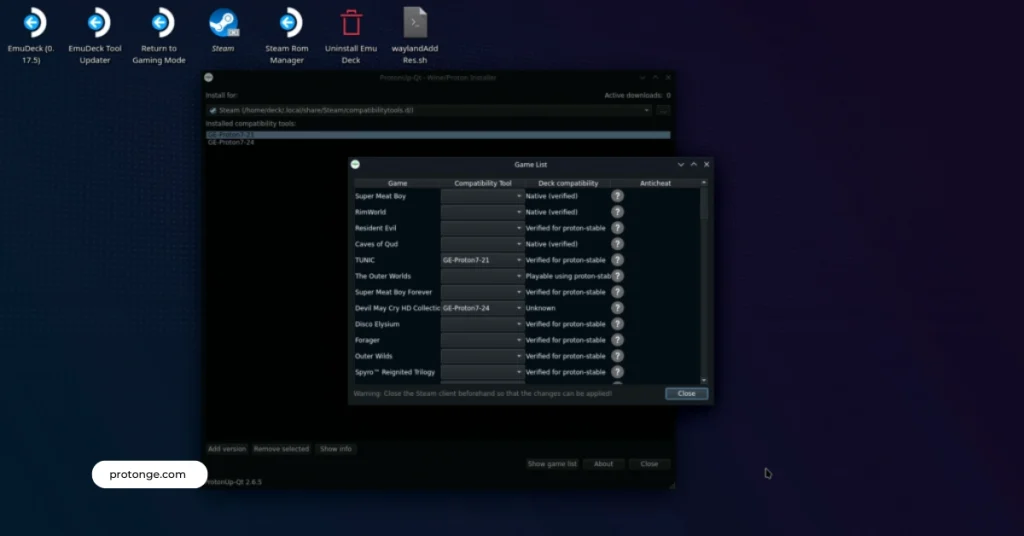Sort by the Game column header
Image resolution: width=1024 pixels, height=536 pixels.
click(x=397, y=183)
